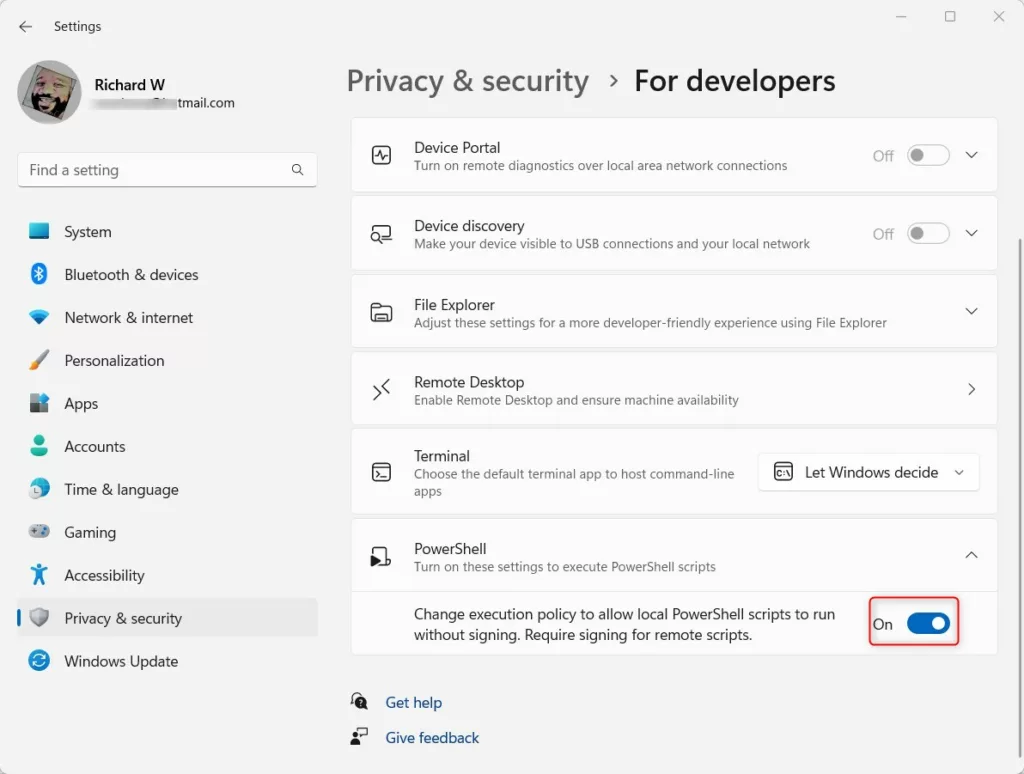The image size is (1024, 774).
Task: Open Bluetooth & devices category
Action: point(167,275)
